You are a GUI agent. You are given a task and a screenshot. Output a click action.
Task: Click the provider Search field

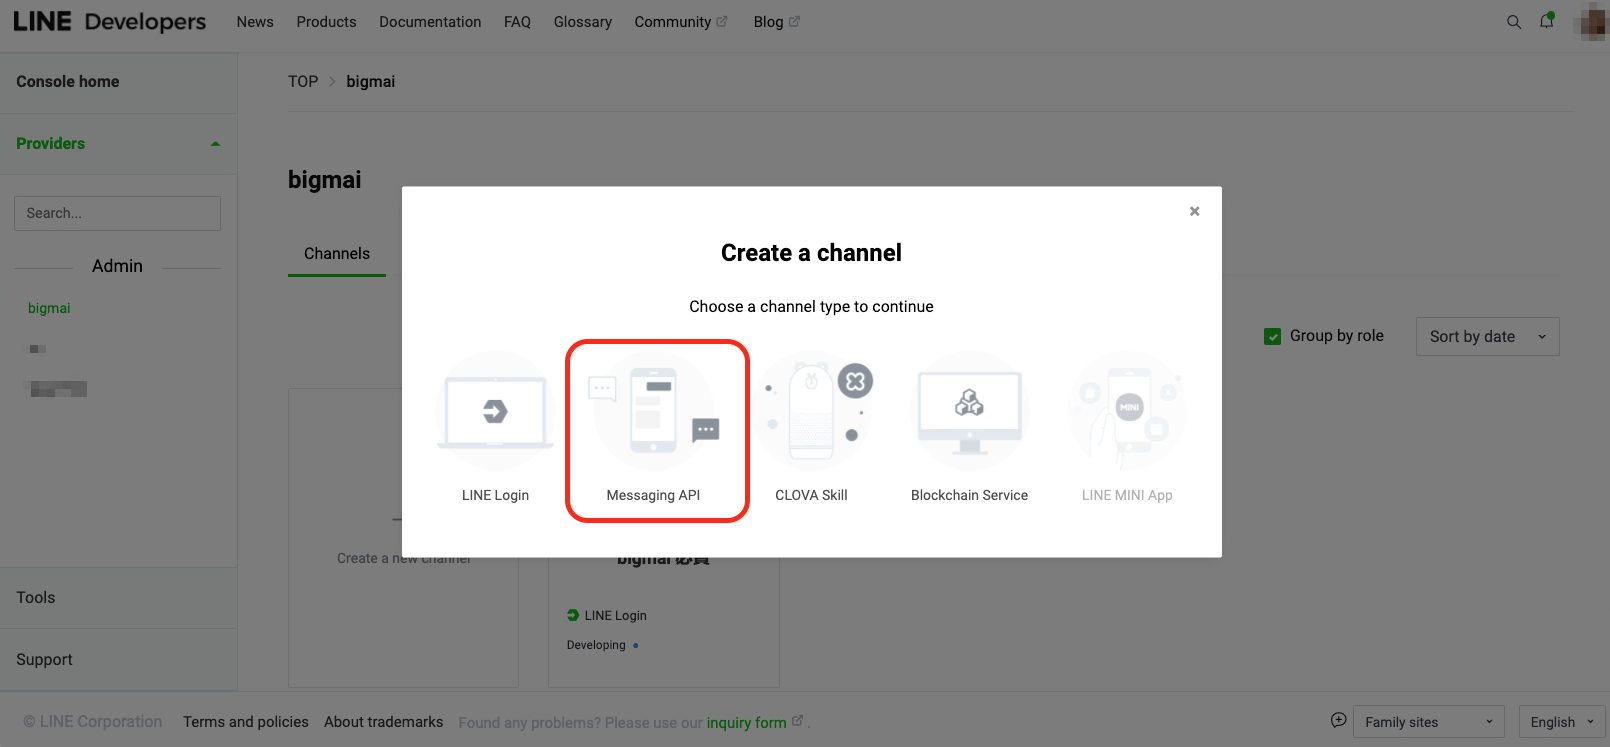click(x=117, y=213)
